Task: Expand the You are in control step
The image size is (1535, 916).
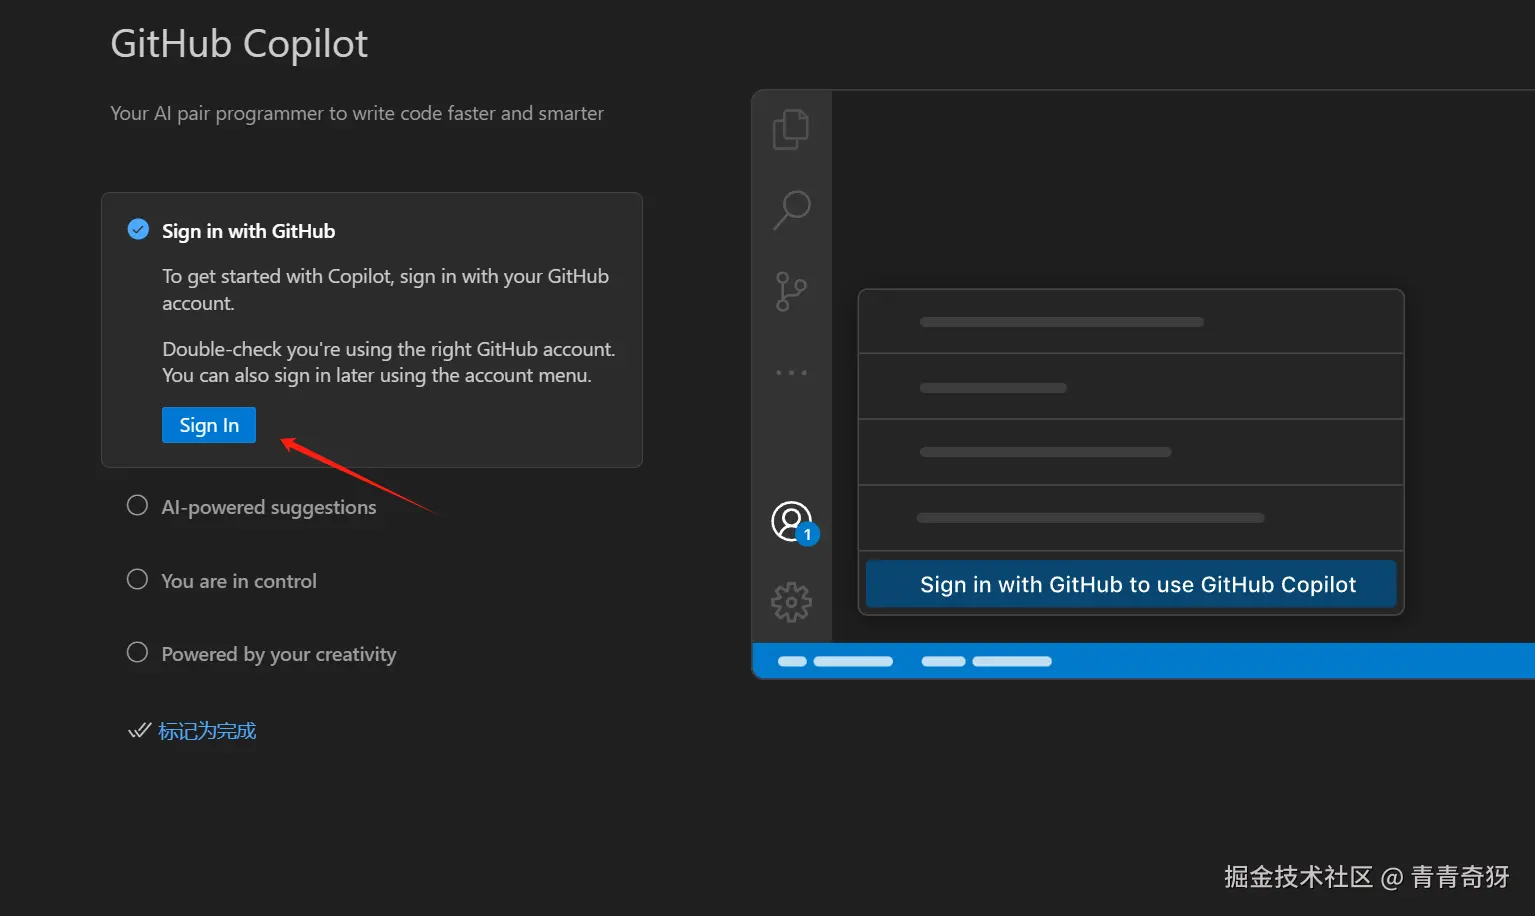Action: [x=239, y=581]
